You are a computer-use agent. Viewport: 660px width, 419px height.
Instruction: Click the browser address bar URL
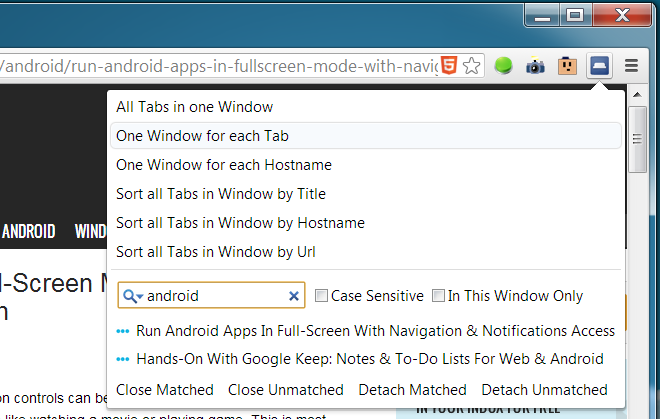[219, 66]
